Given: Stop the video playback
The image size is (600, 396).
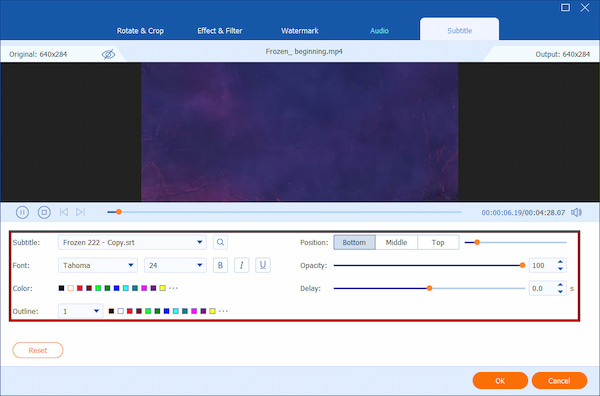Looking at the screenshot, I should click(44, 212).
